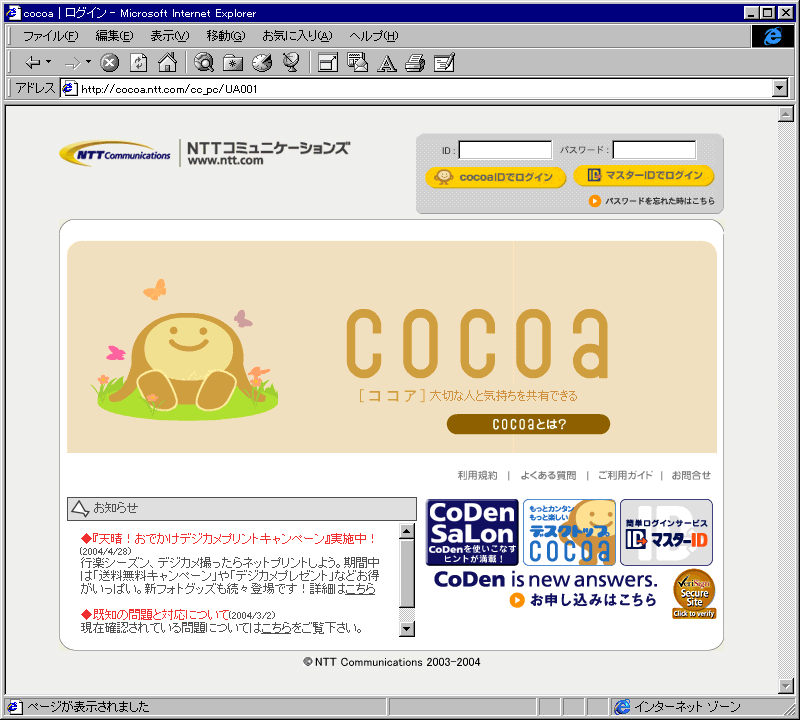Image resolution: width=800 pixels, height=720 pixels.
Task: Open the Back button history dropdown arrow
Action: [48, 62]
